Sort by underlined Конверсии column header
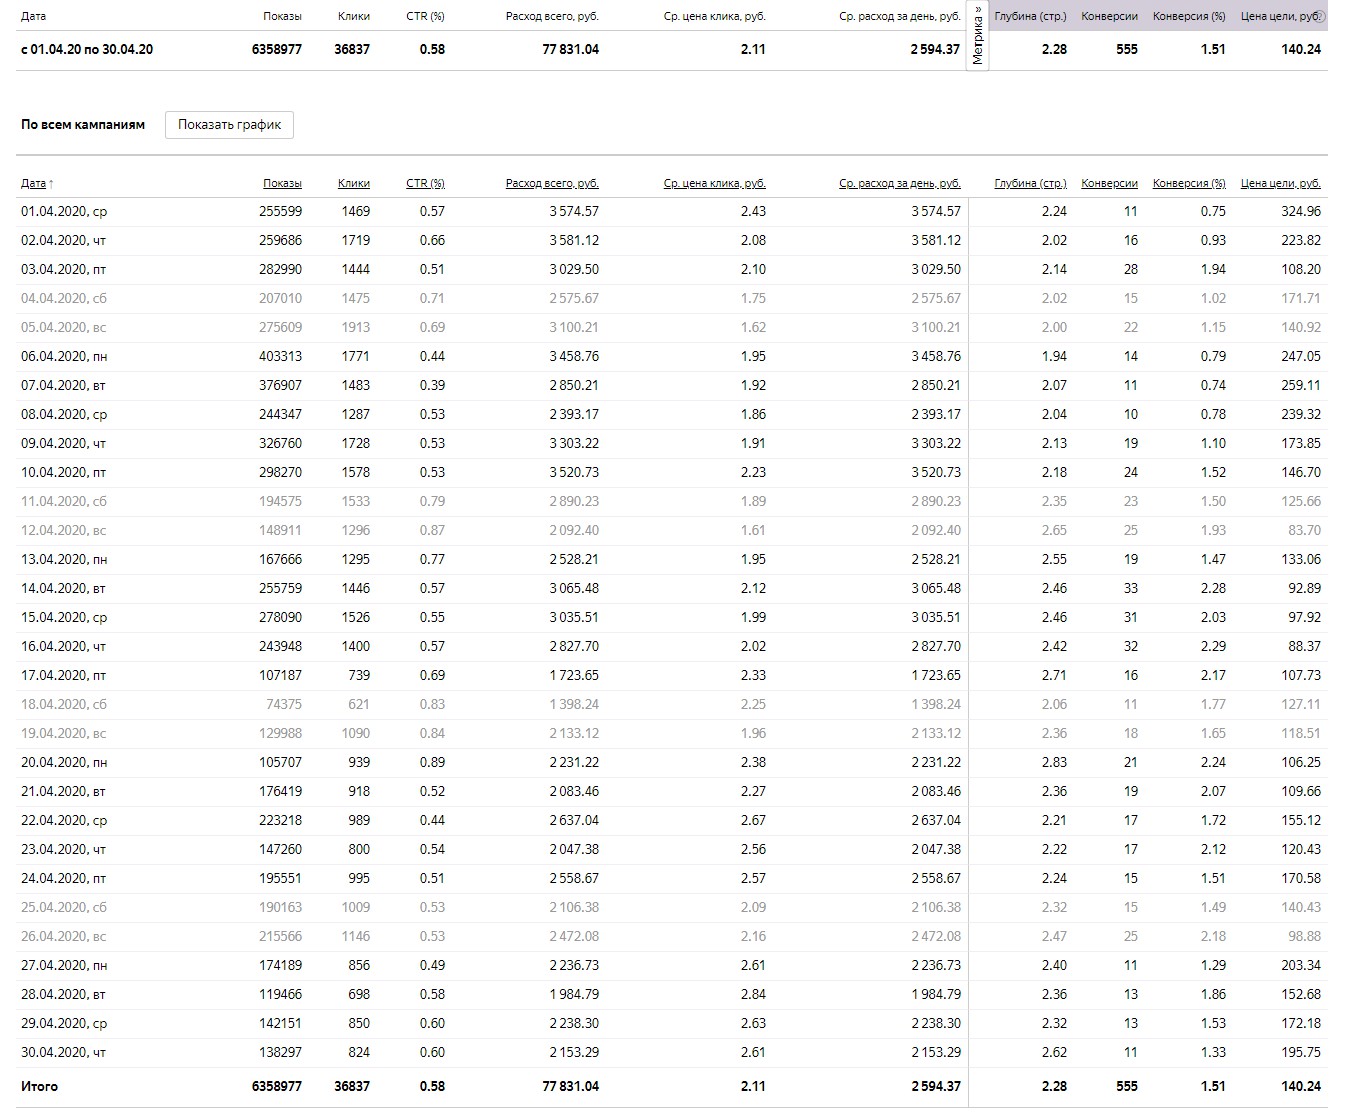 point(1109,183)
